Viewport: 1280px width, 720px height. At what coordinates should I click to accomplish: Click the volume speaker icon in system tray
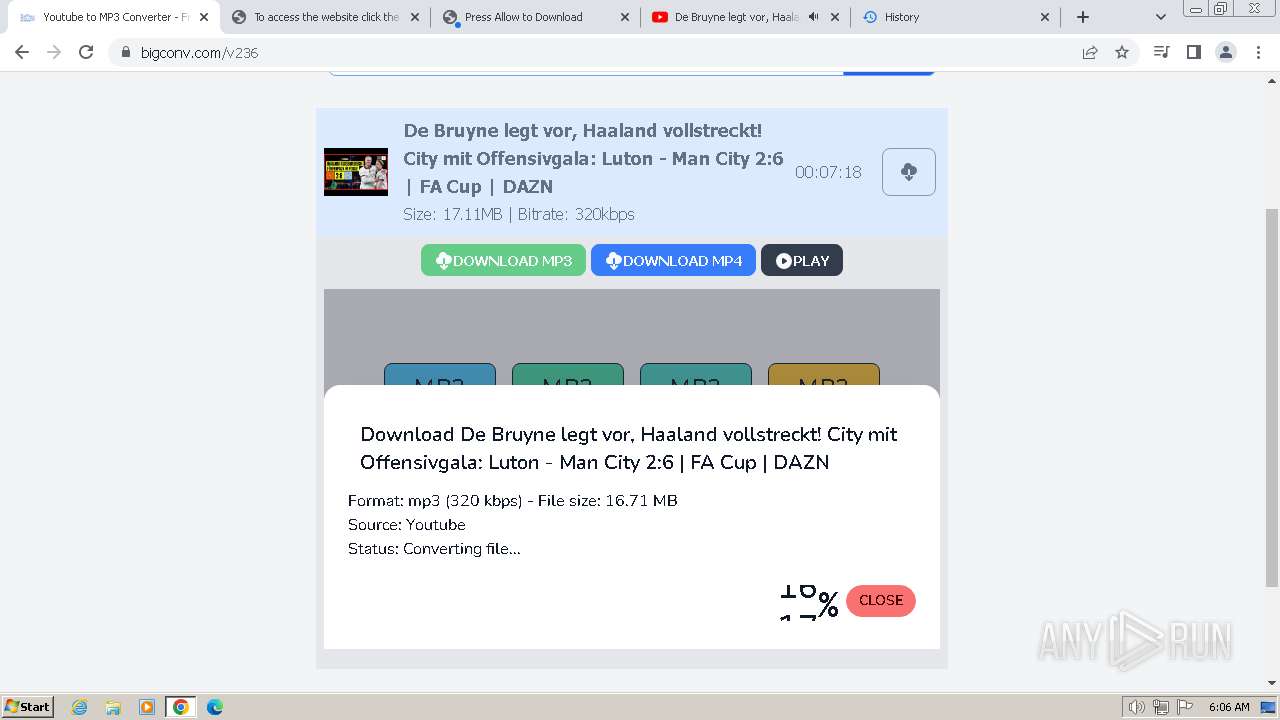[x=1137, y=707]
